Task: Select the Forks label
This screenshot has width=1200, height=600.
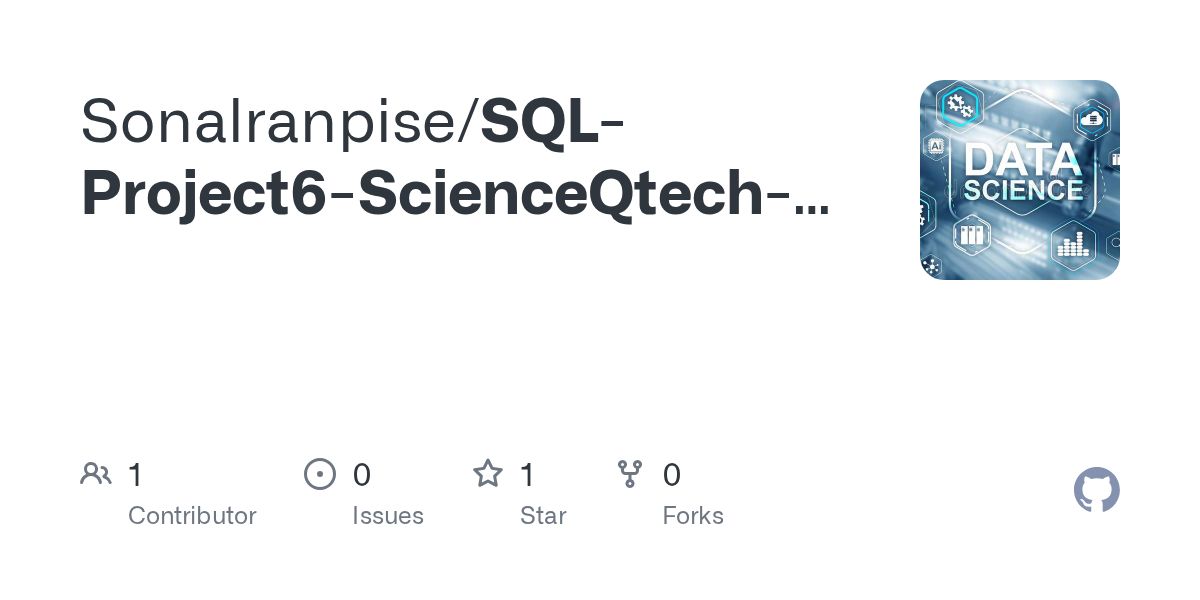Action: point(693,516)
